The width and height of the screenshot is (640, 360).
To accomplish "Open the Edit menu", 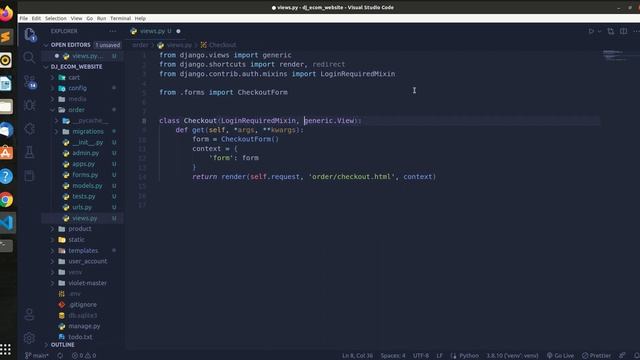I will click(36, 18).
